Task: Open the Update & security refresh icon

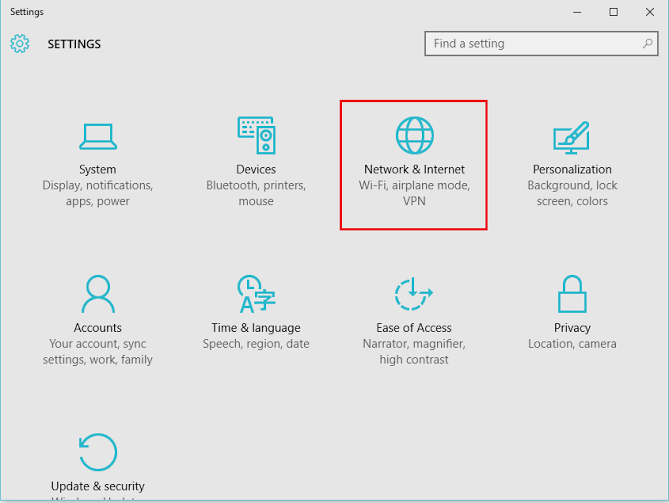Action: (x=98, y=452)
